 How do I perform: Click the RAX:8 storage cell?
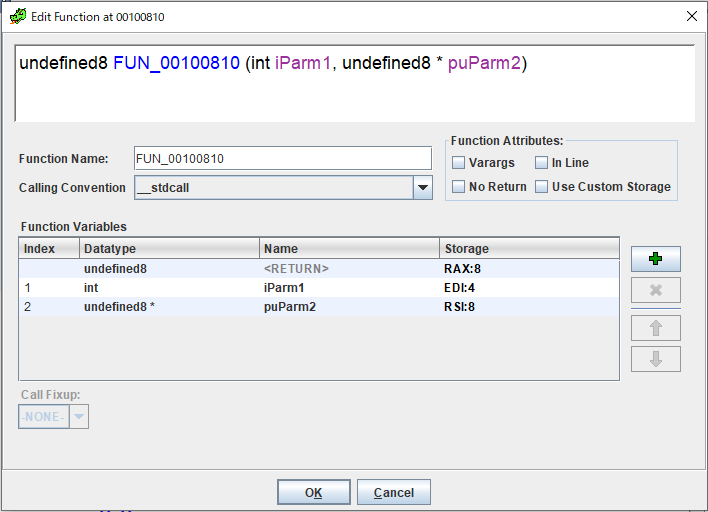point(529,269)
